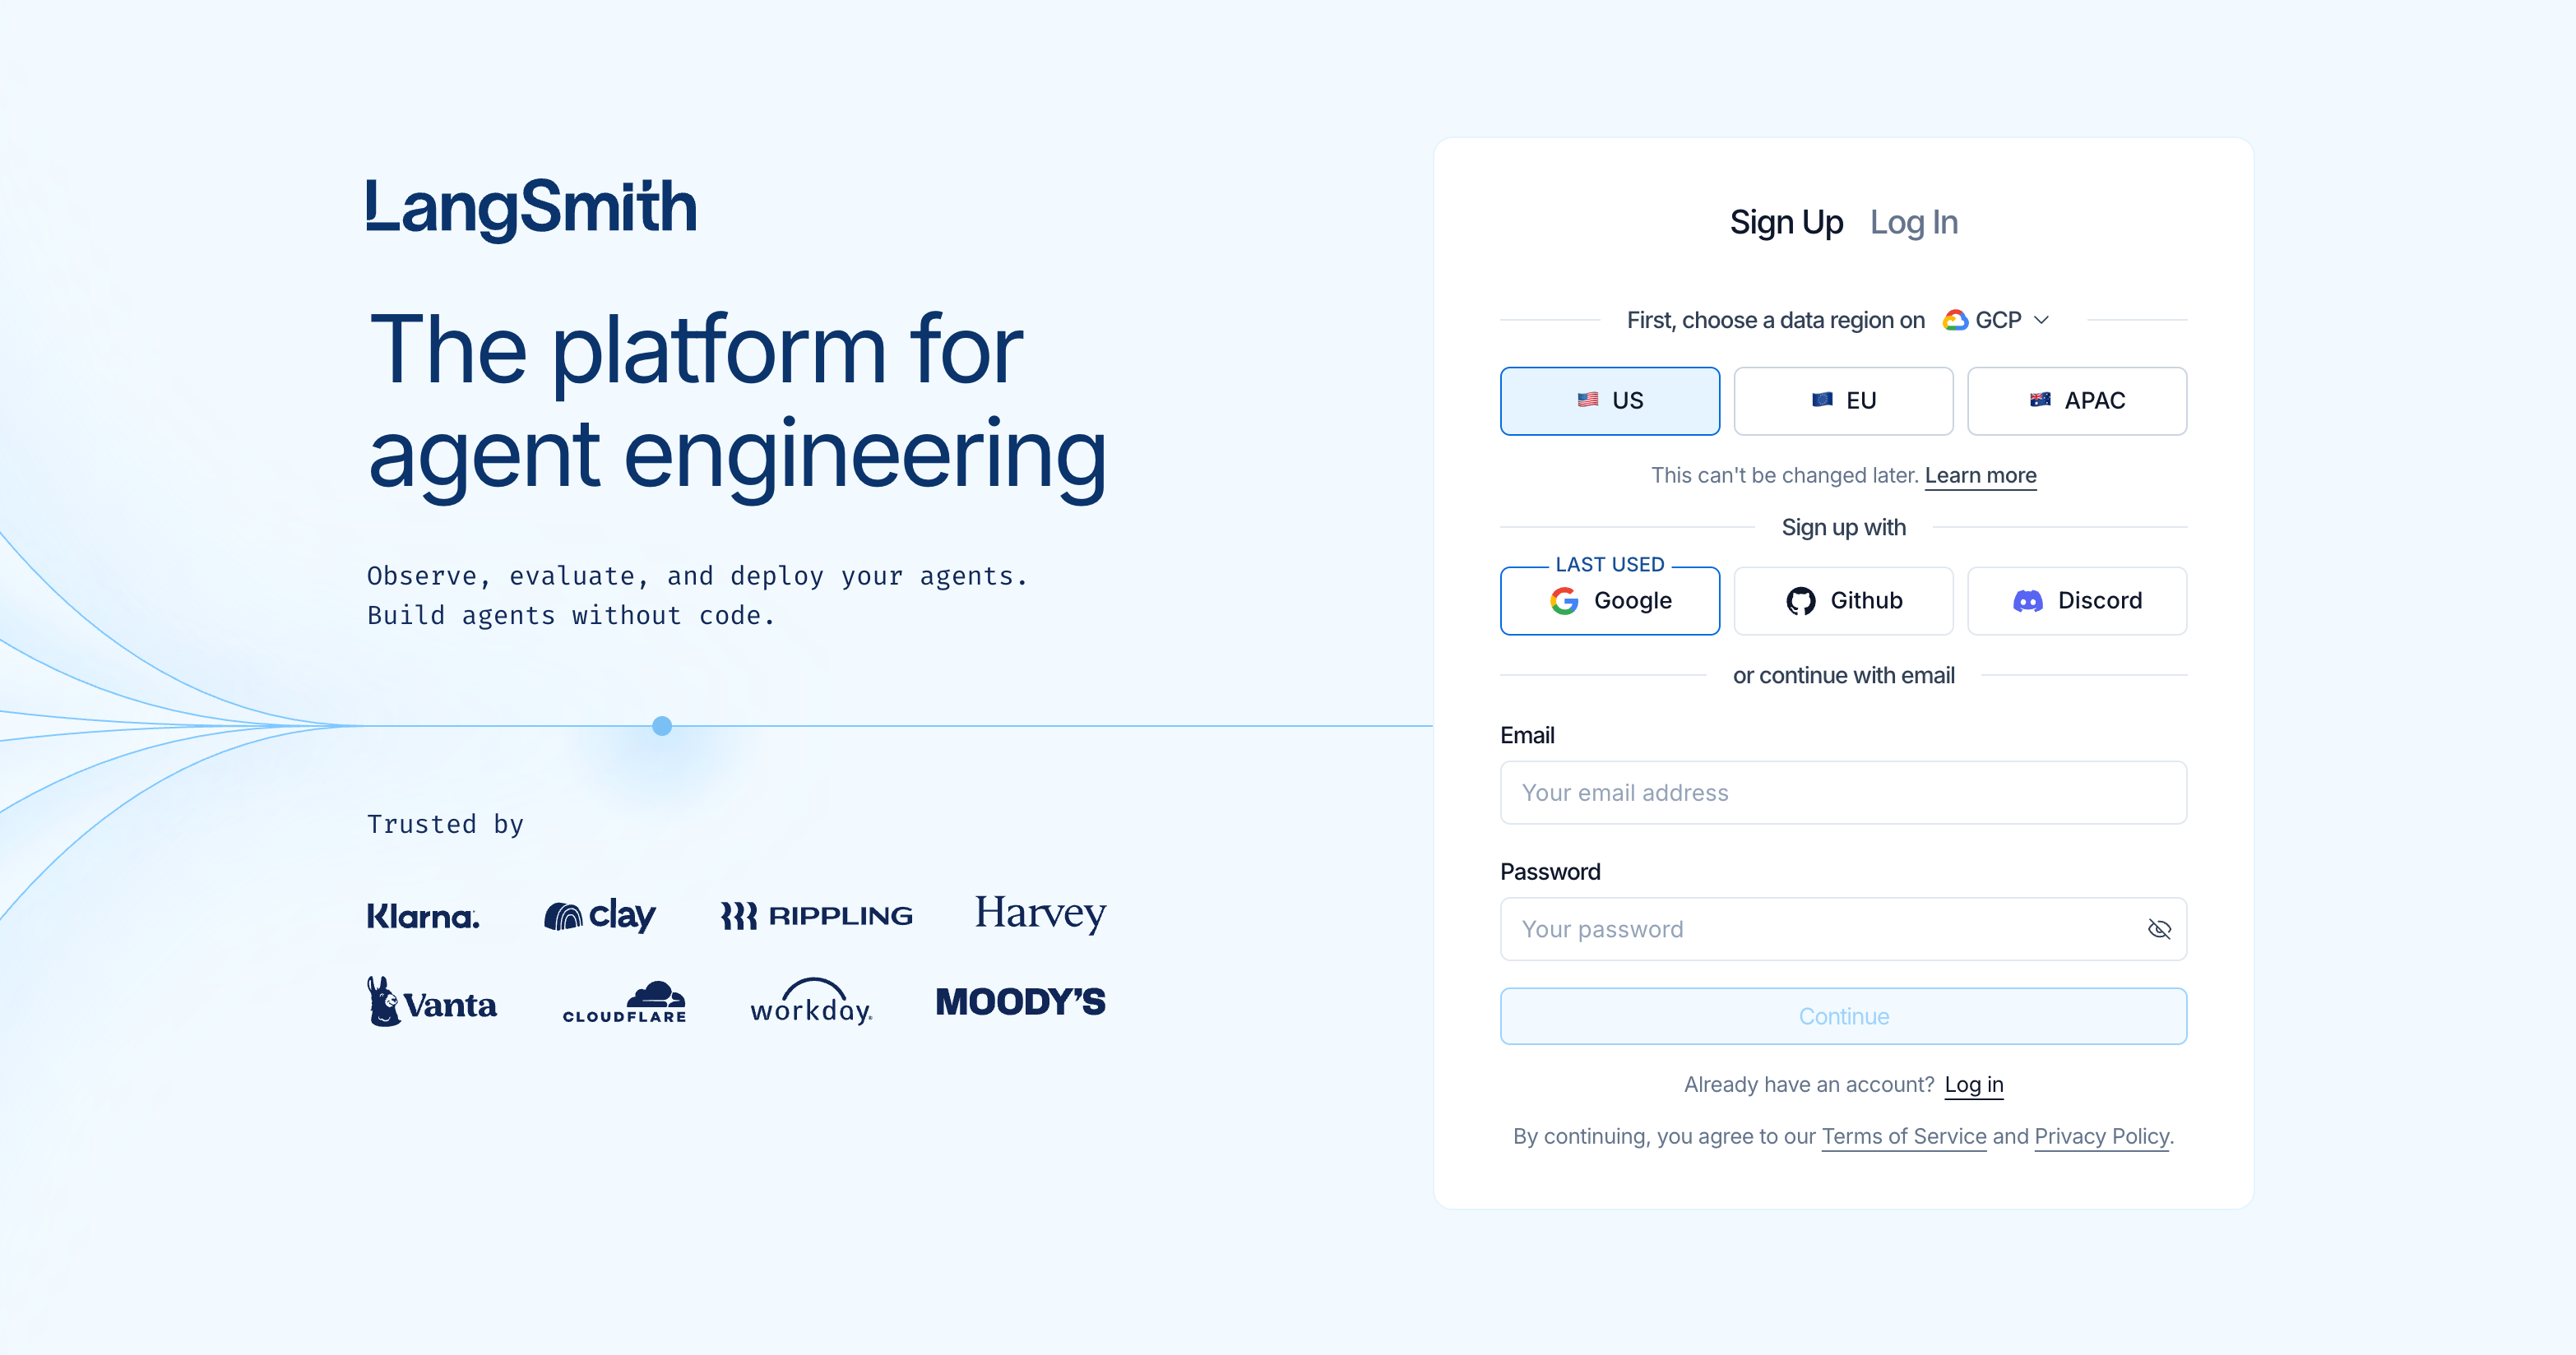Click 'This can't be changed later.' text

pos(1784,476)
